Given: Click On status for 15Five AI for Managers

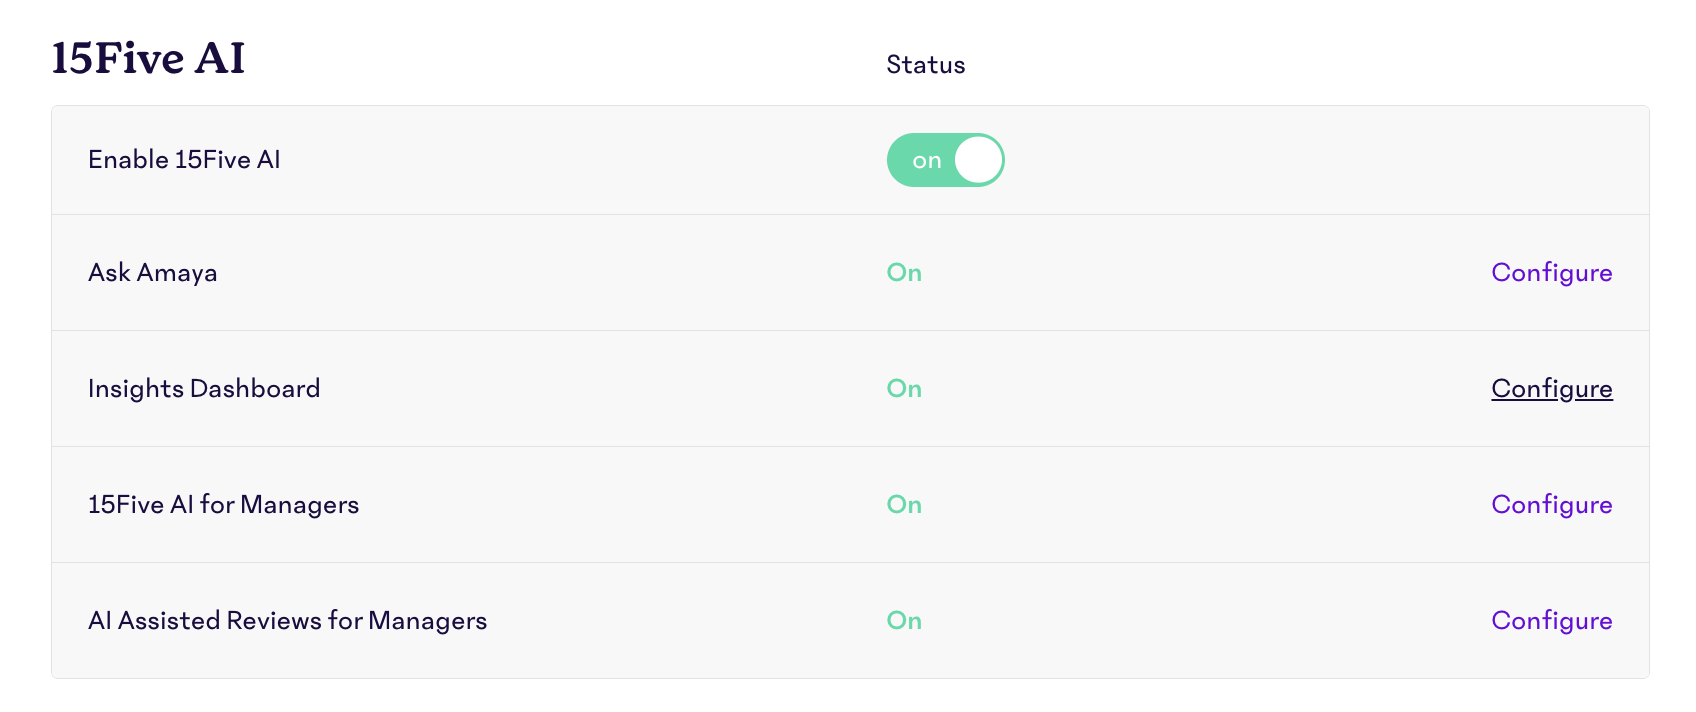Looking at the screenshot, I should pyautogui.click(x=904, y=505).
